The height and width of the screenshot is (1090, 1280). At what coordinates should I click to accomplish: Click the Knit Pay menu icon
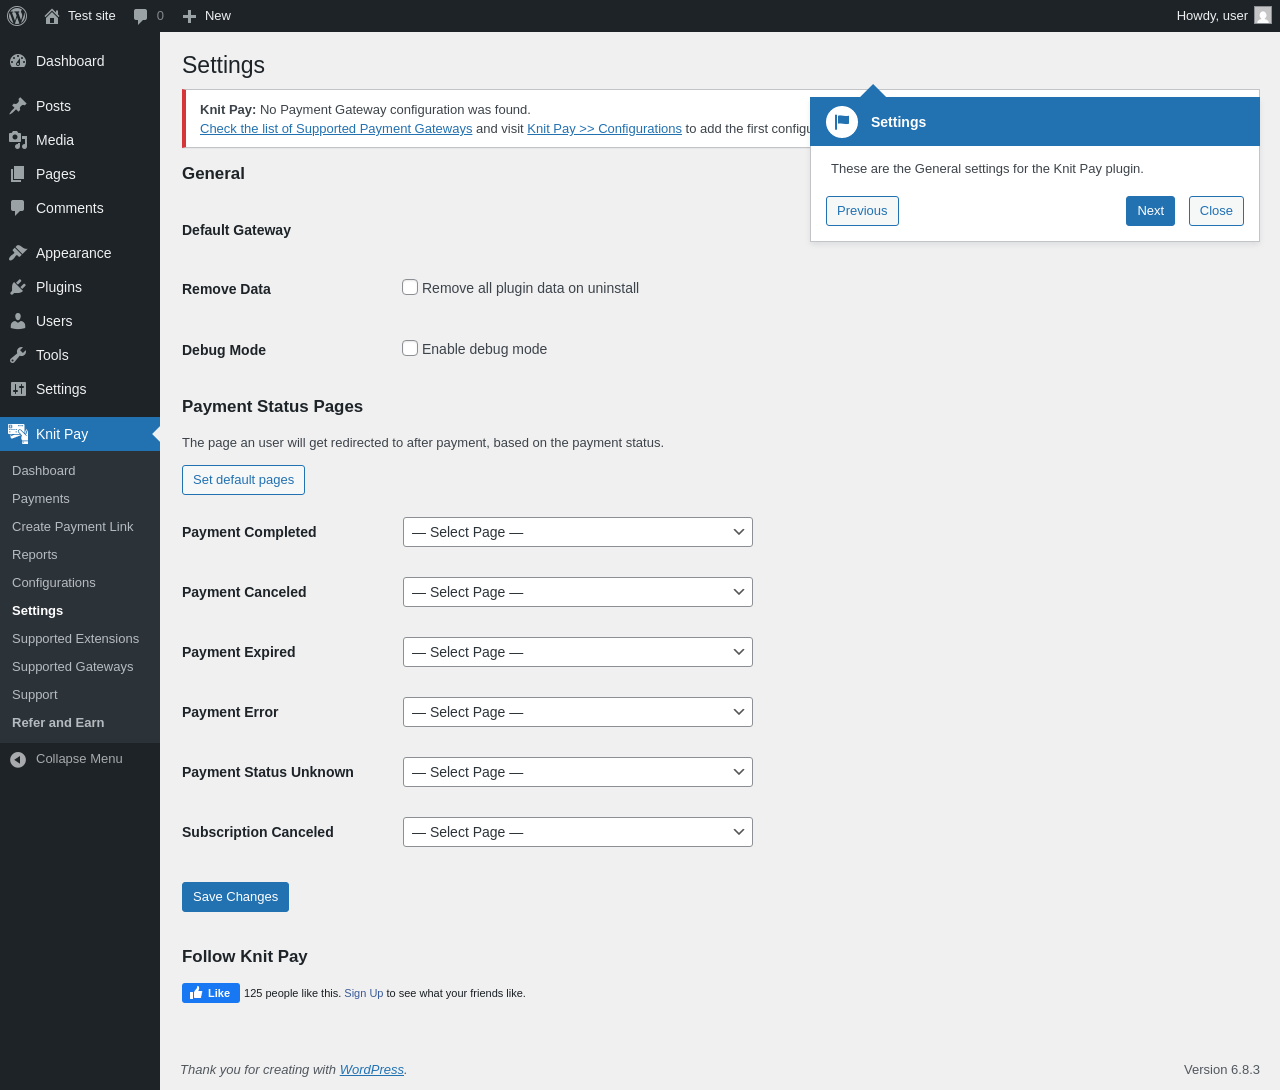(x=18, y=434)
